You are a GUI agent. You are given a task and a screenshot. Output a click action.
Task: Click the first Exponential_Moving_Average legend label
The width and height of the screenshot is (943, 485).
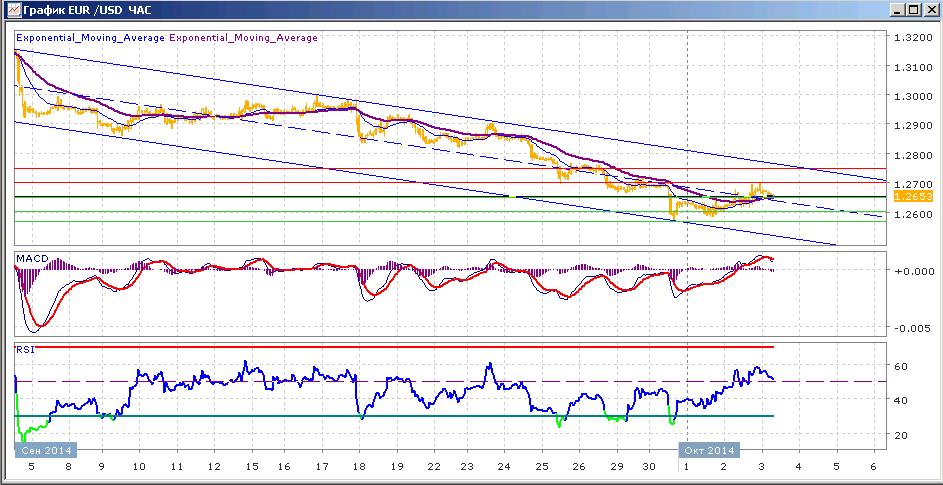tap(90, 37)
